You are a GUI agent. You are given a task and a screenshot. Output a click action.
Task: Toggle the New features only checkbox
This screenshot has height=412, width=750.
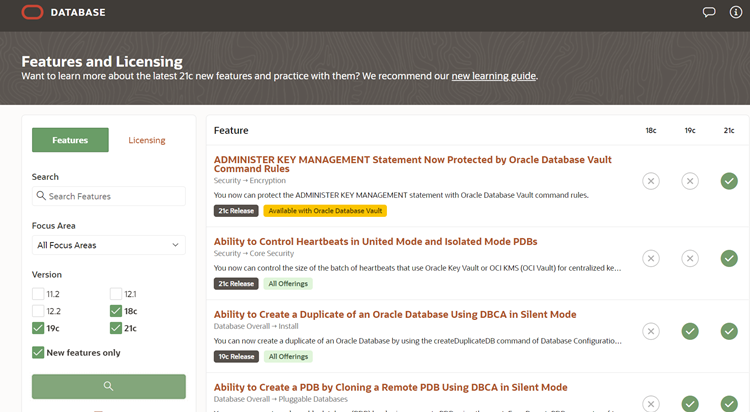pos(38,352)
